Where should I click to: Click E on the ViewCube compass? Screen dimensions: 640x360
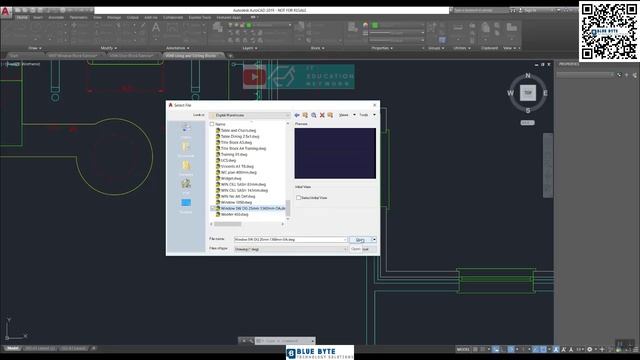point(545,93)
